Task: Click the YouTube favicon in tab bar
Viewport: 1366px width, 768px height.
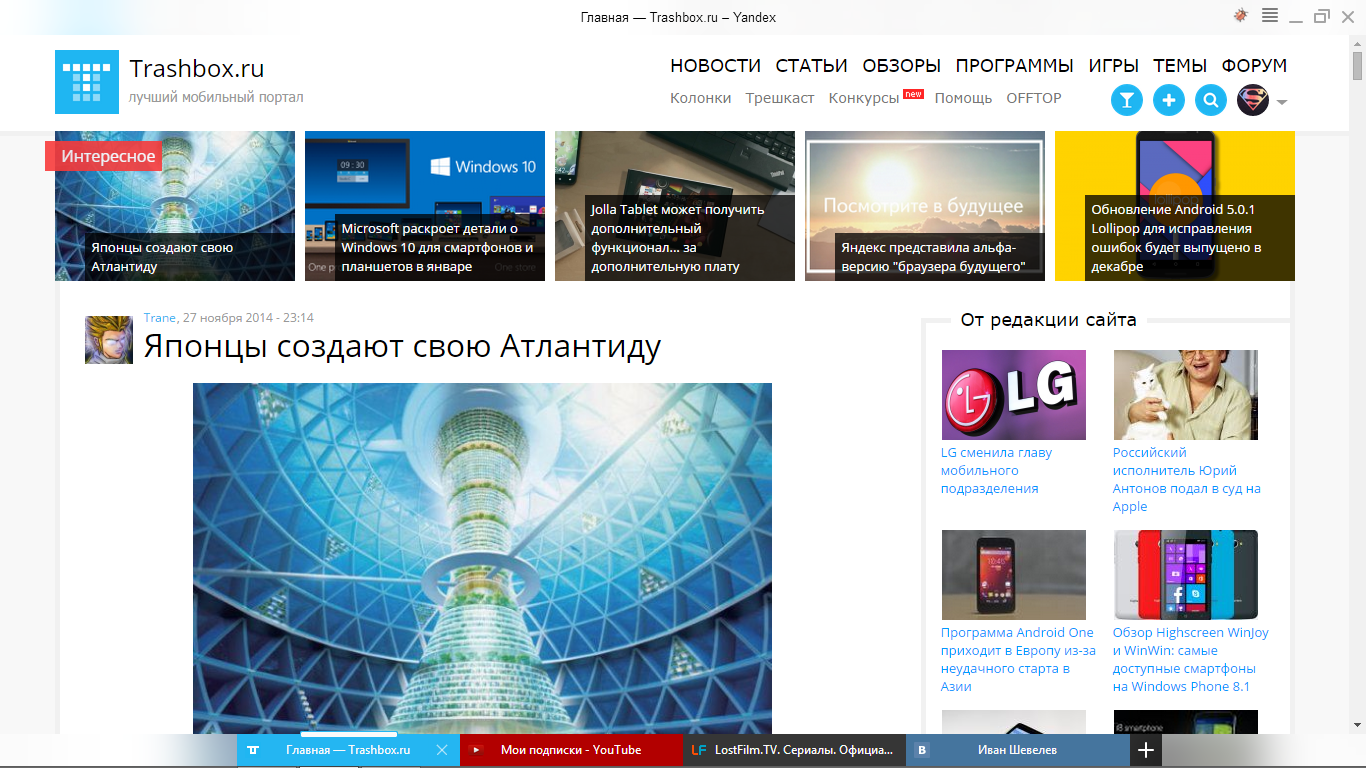Action: coord(477,750)
